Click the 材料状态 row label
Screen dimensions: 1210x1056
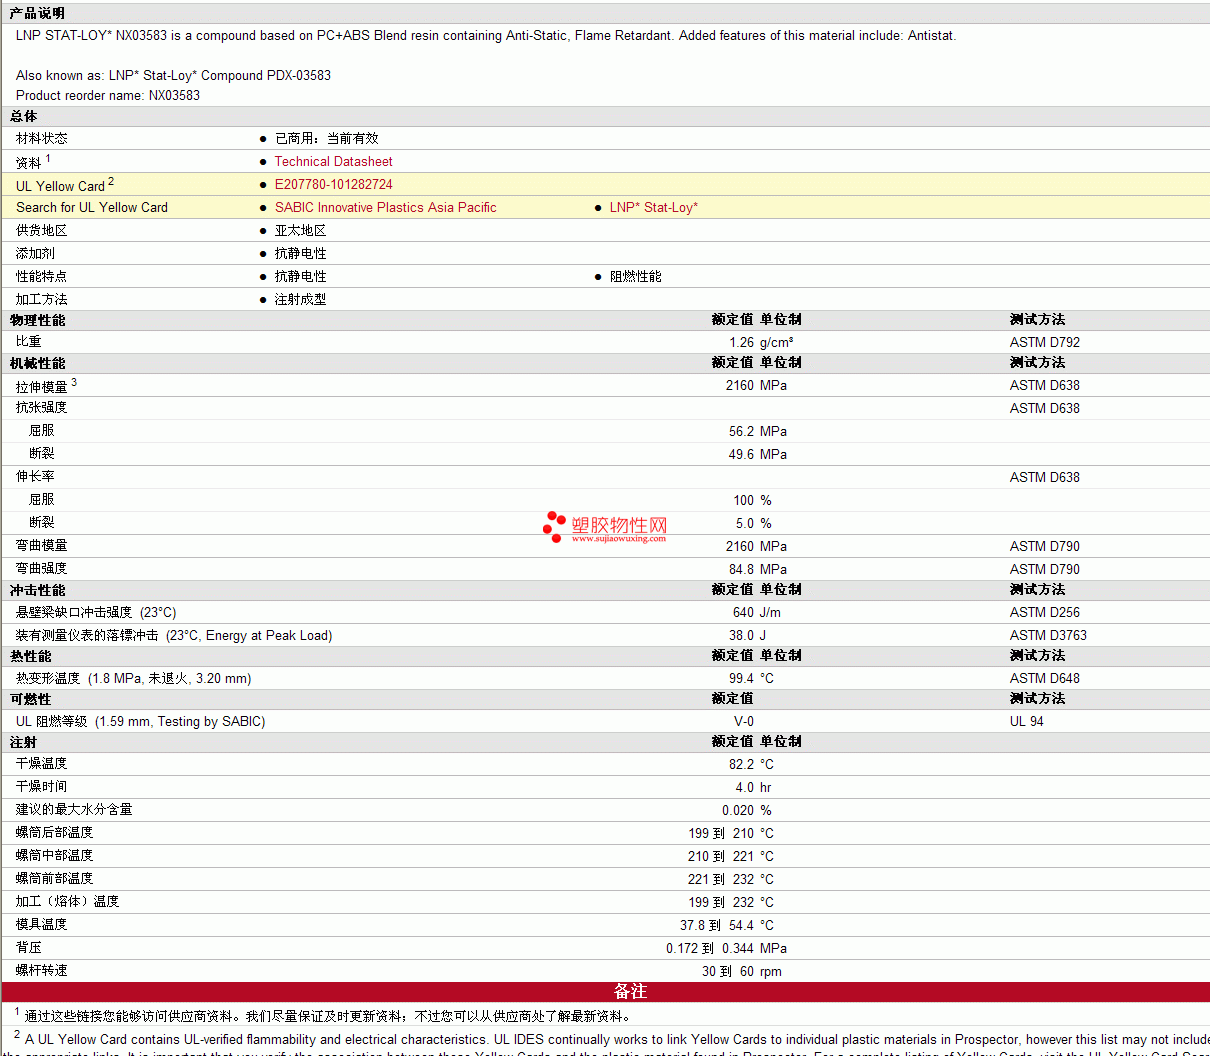click(41, 138)
